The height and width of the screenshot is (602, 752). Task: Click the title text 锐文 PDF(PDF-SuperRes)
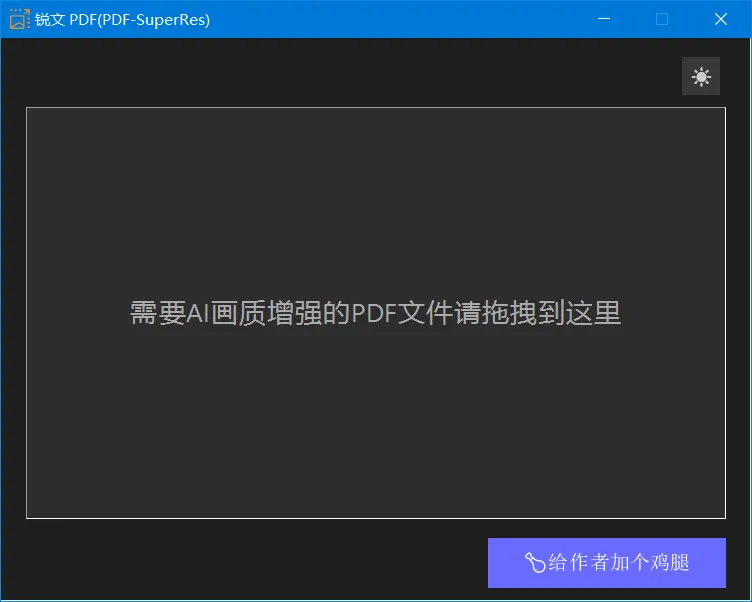[x=122, y=20]
